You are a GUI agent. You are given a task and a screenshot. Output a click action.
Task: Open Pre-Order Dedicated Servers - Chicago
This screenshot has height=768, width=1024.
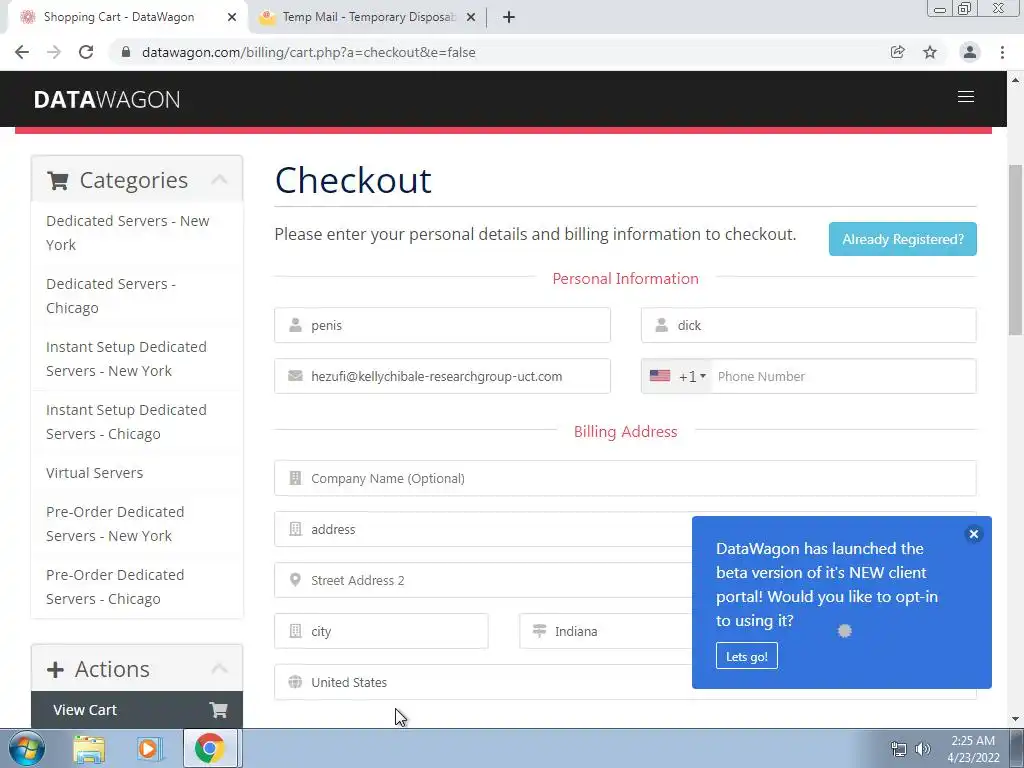(x=136, y=586)
